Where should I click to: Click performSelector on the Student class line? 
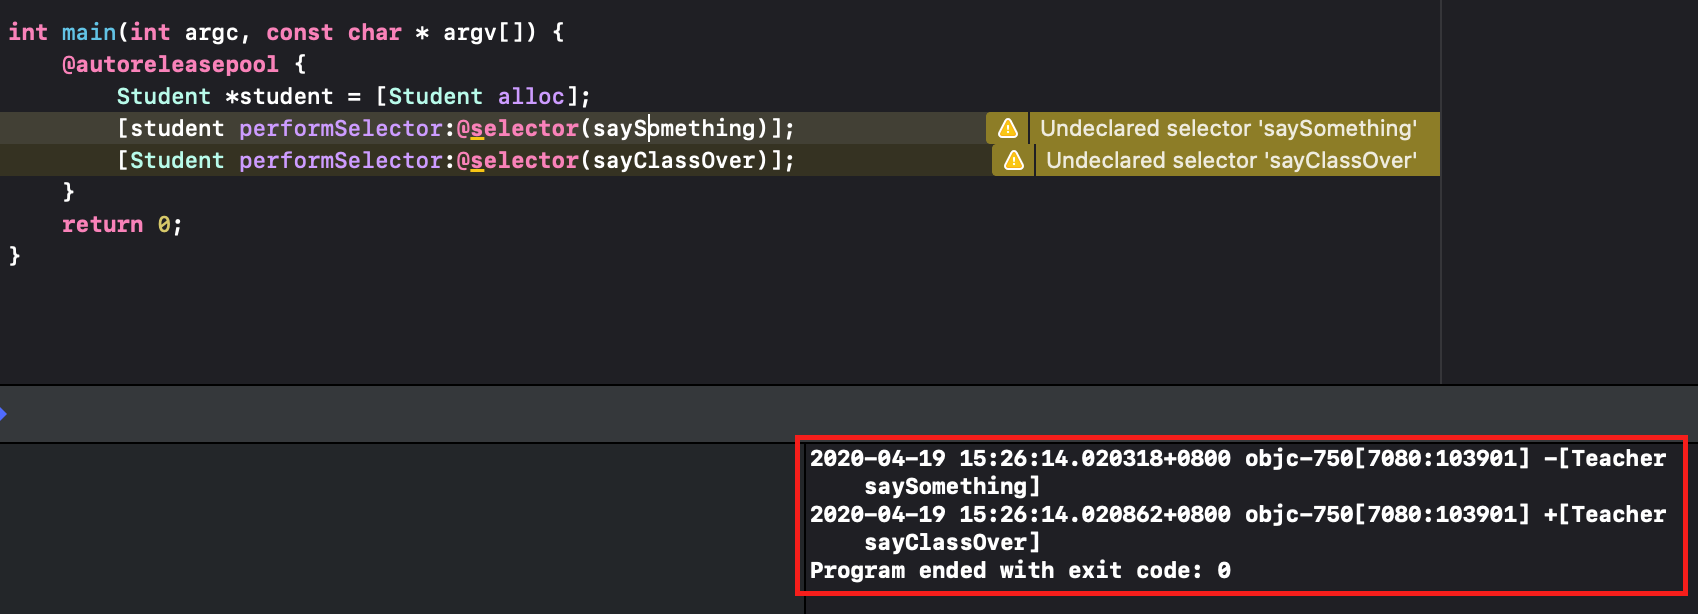(x=340, y=160)
